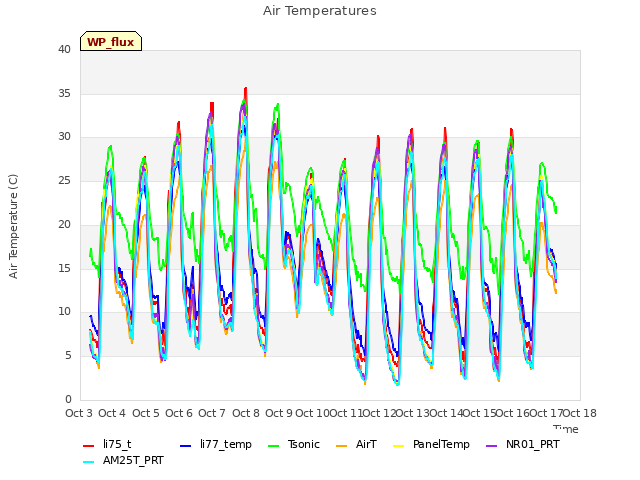
Task: Click the Oct 4 x-axis tick label
Action: coord(112,413)
